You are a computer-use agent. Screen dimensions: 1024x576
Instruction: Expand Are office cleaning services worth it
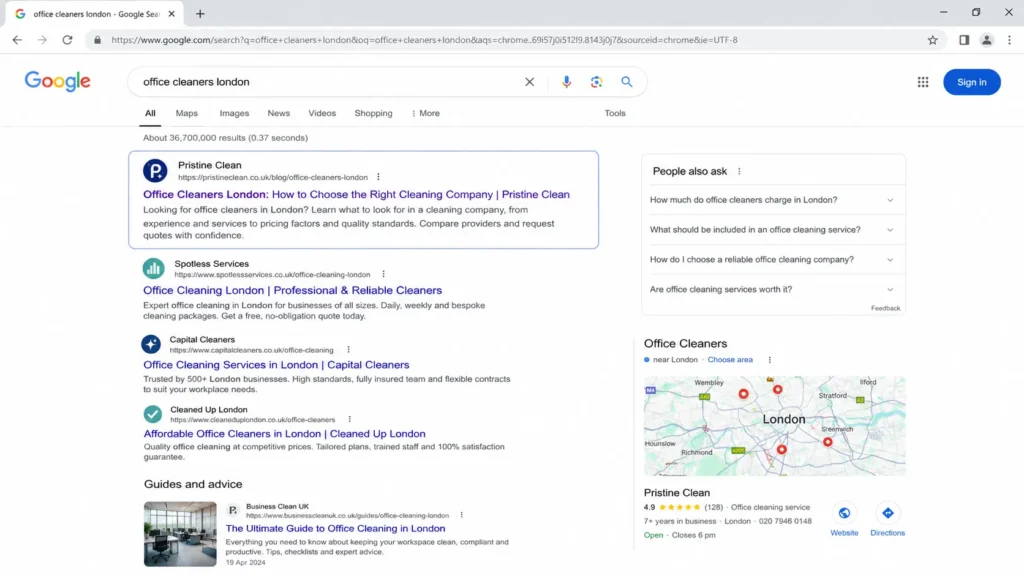[x=773, y=289]
